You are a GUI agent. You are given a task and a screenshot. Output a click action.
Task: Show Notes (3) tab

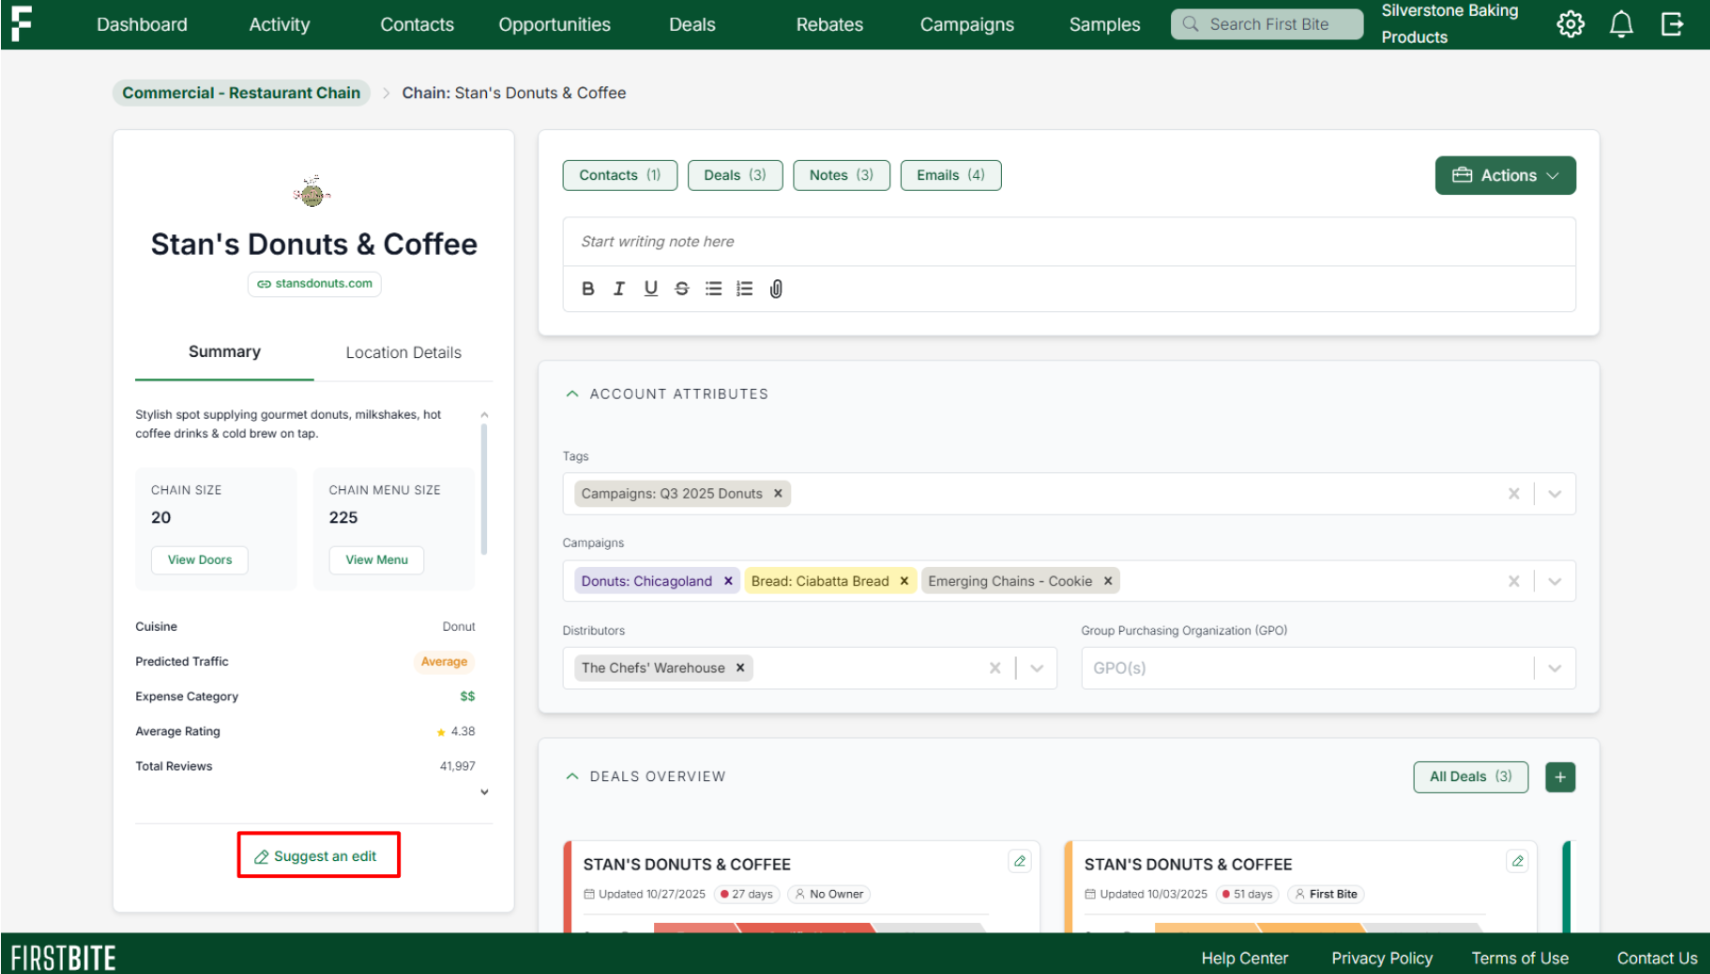[x=841, y=175]
